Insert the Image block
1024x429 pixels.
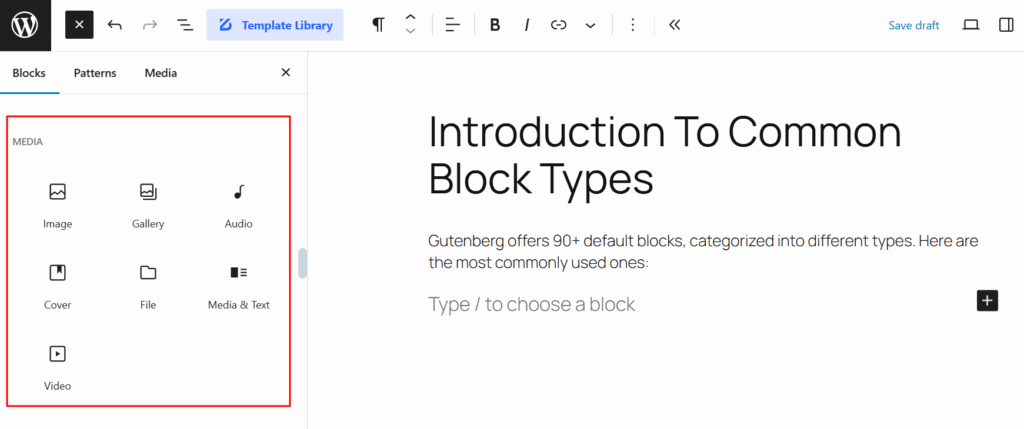click(x=57, y=206)
